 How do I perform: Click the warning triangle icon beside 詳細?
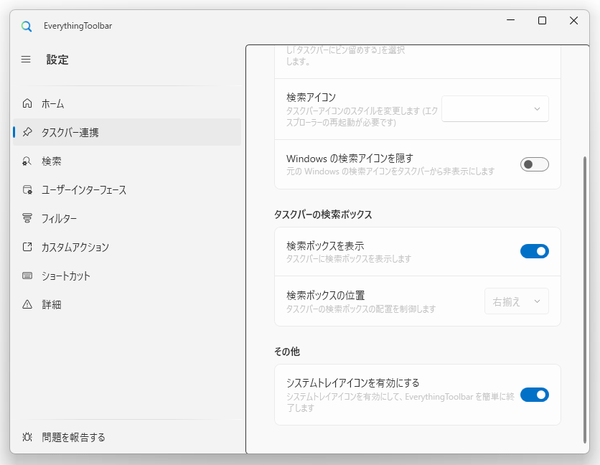(27, 305)
